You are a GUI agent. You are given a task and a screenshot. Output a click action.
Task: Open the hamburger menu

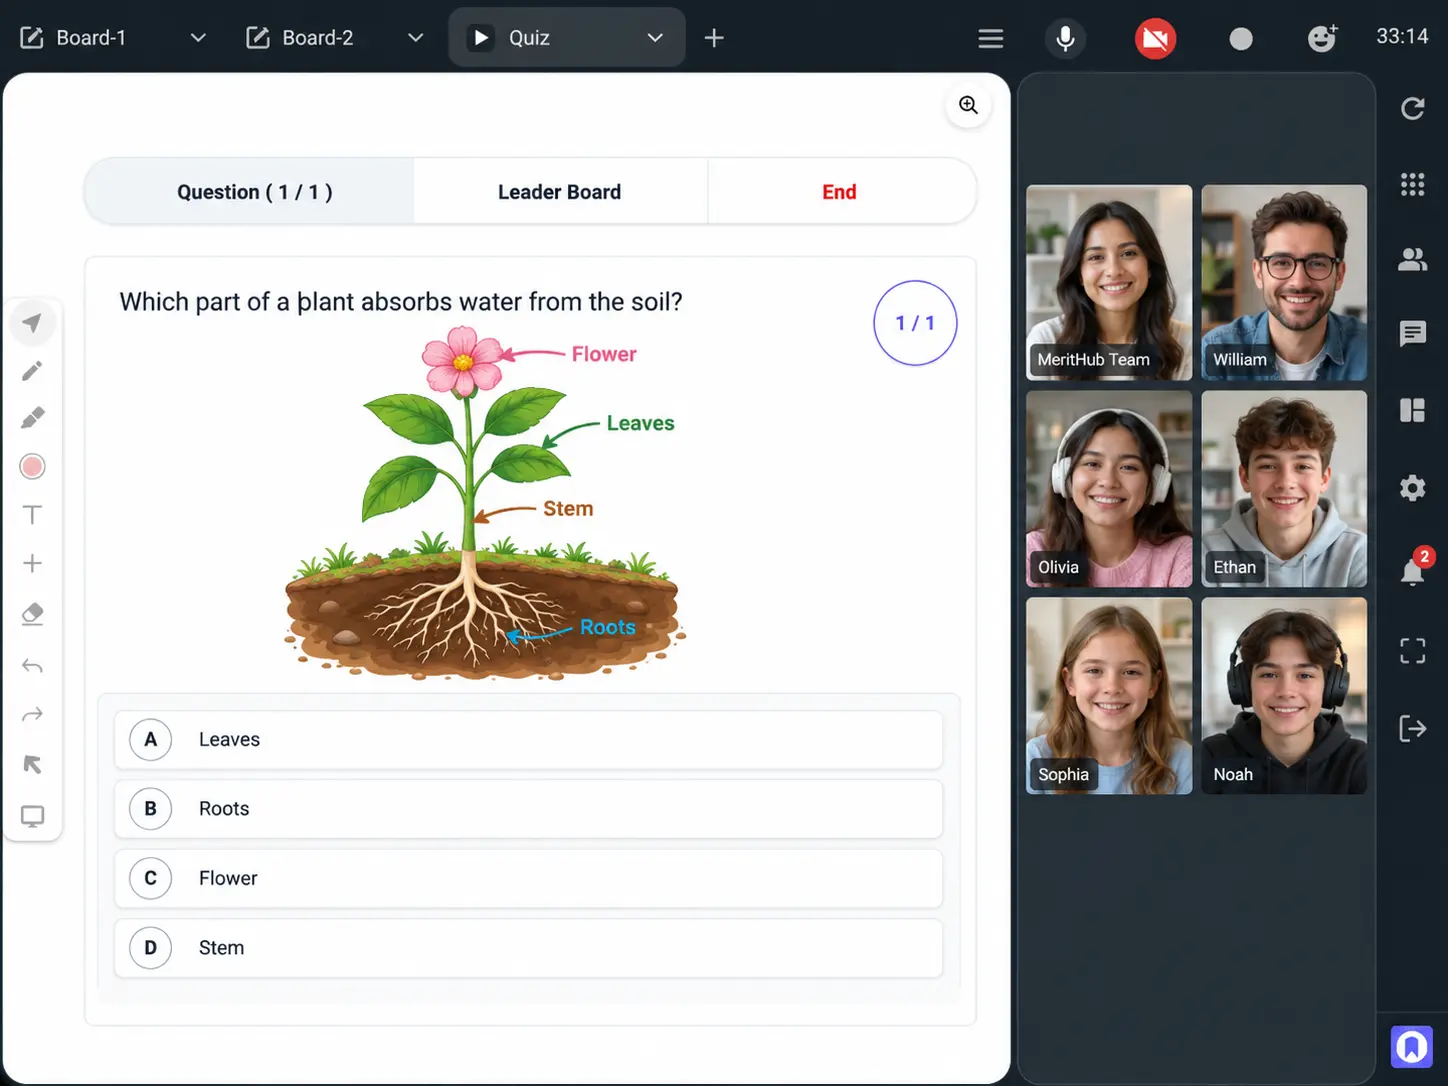click(x=991, y=38)
